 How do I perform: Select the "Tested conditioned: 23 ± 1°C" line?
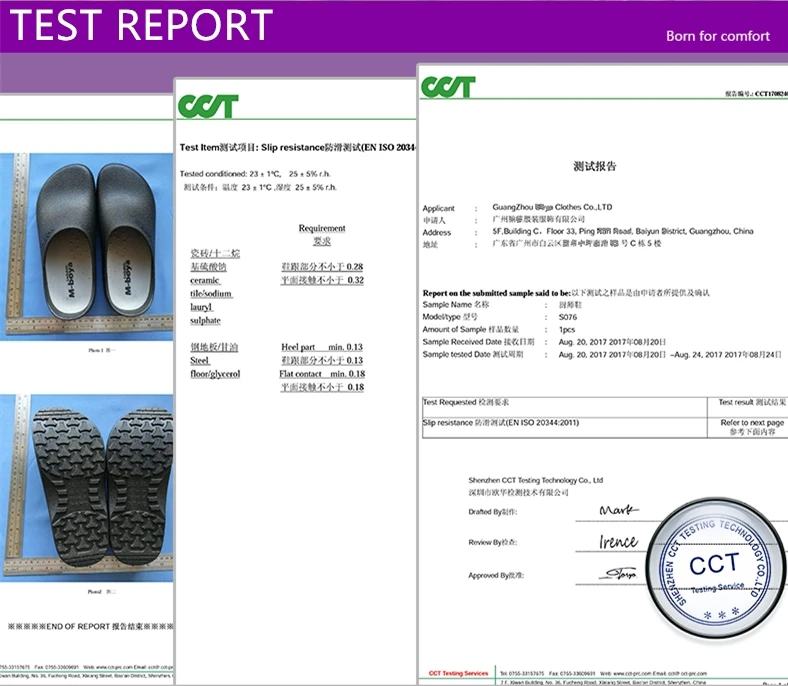pyautogui.click(x=255, y=174)
